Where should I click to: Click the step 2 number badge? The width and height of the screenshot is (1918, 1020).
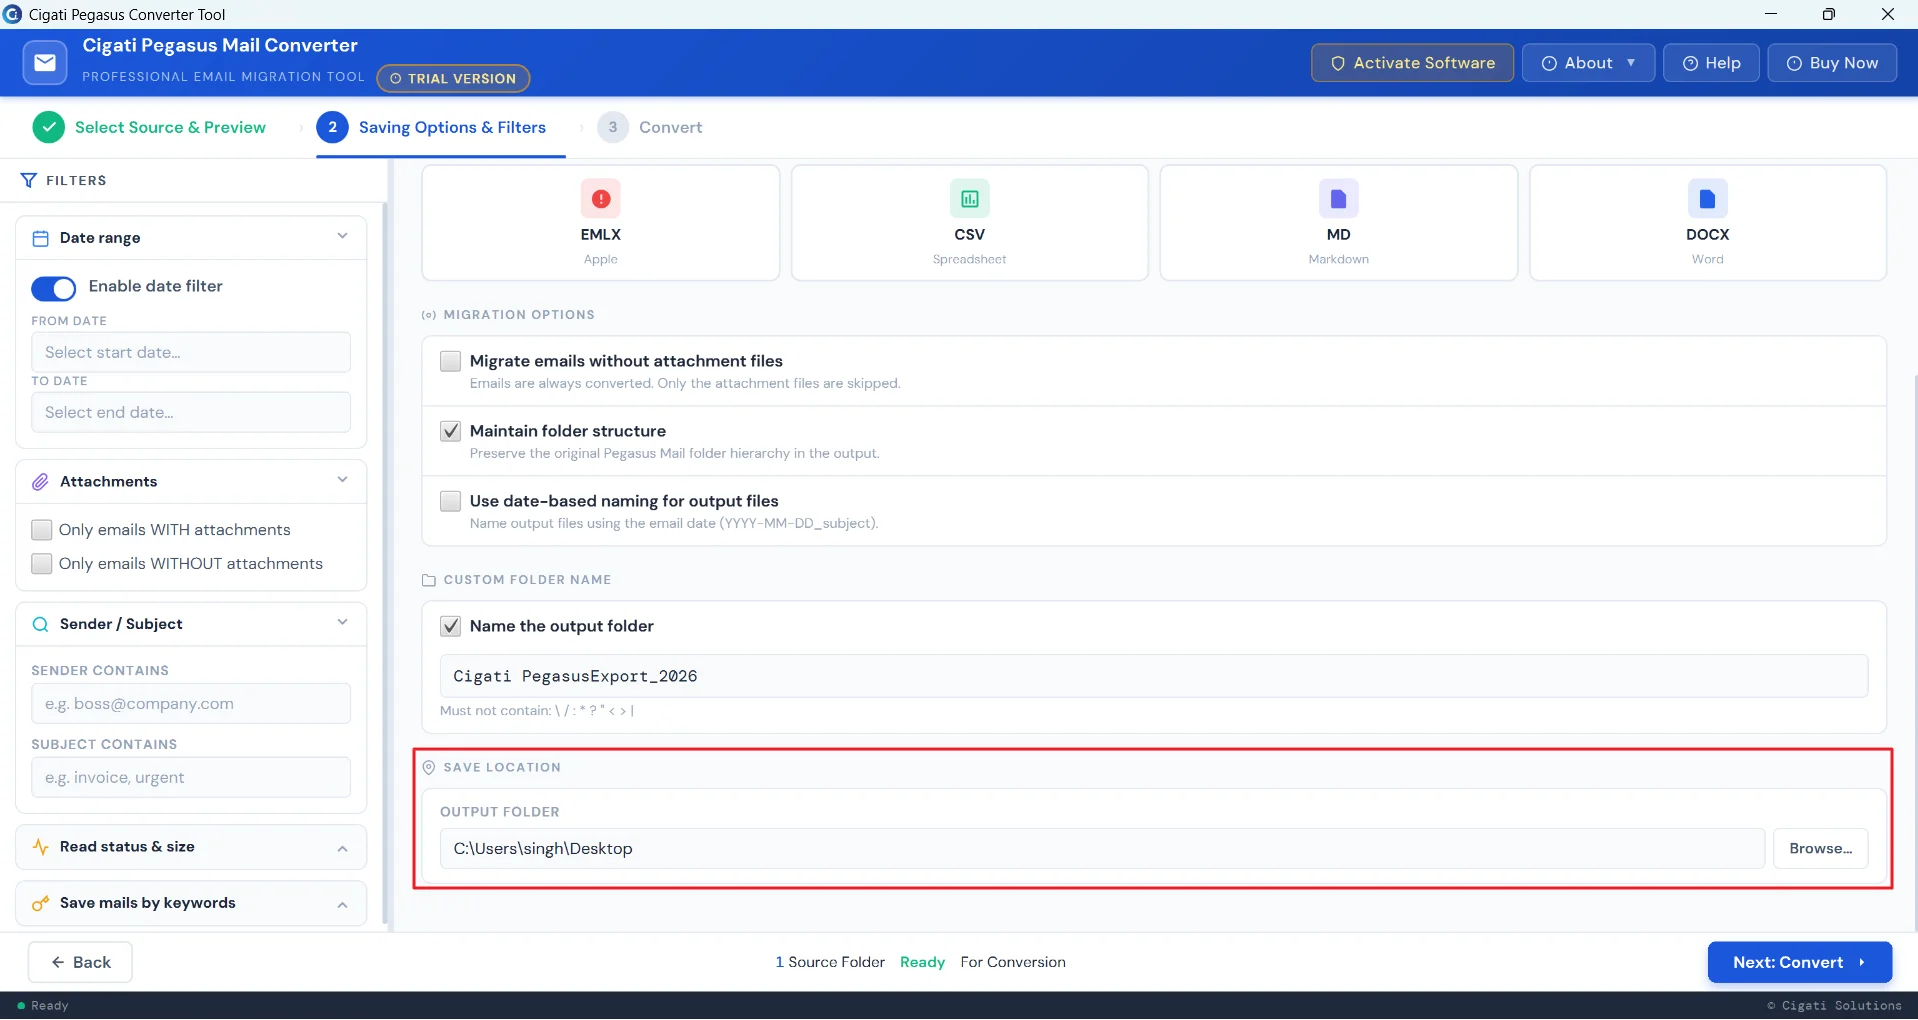click(x=333, y=127)
